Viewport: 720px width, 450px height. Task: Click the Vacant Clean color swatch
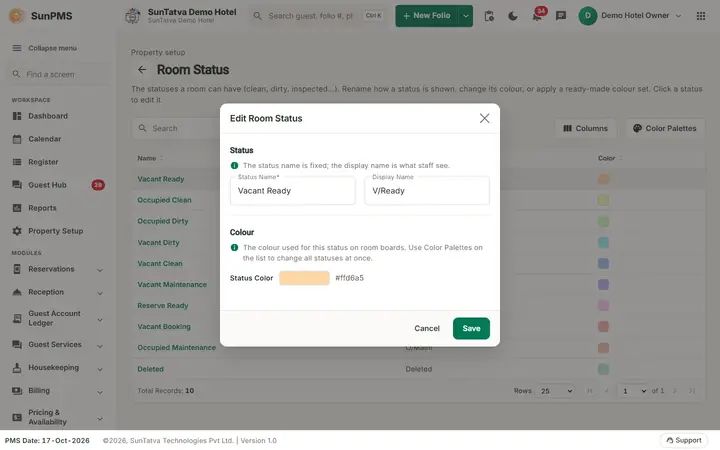[603, 264]
